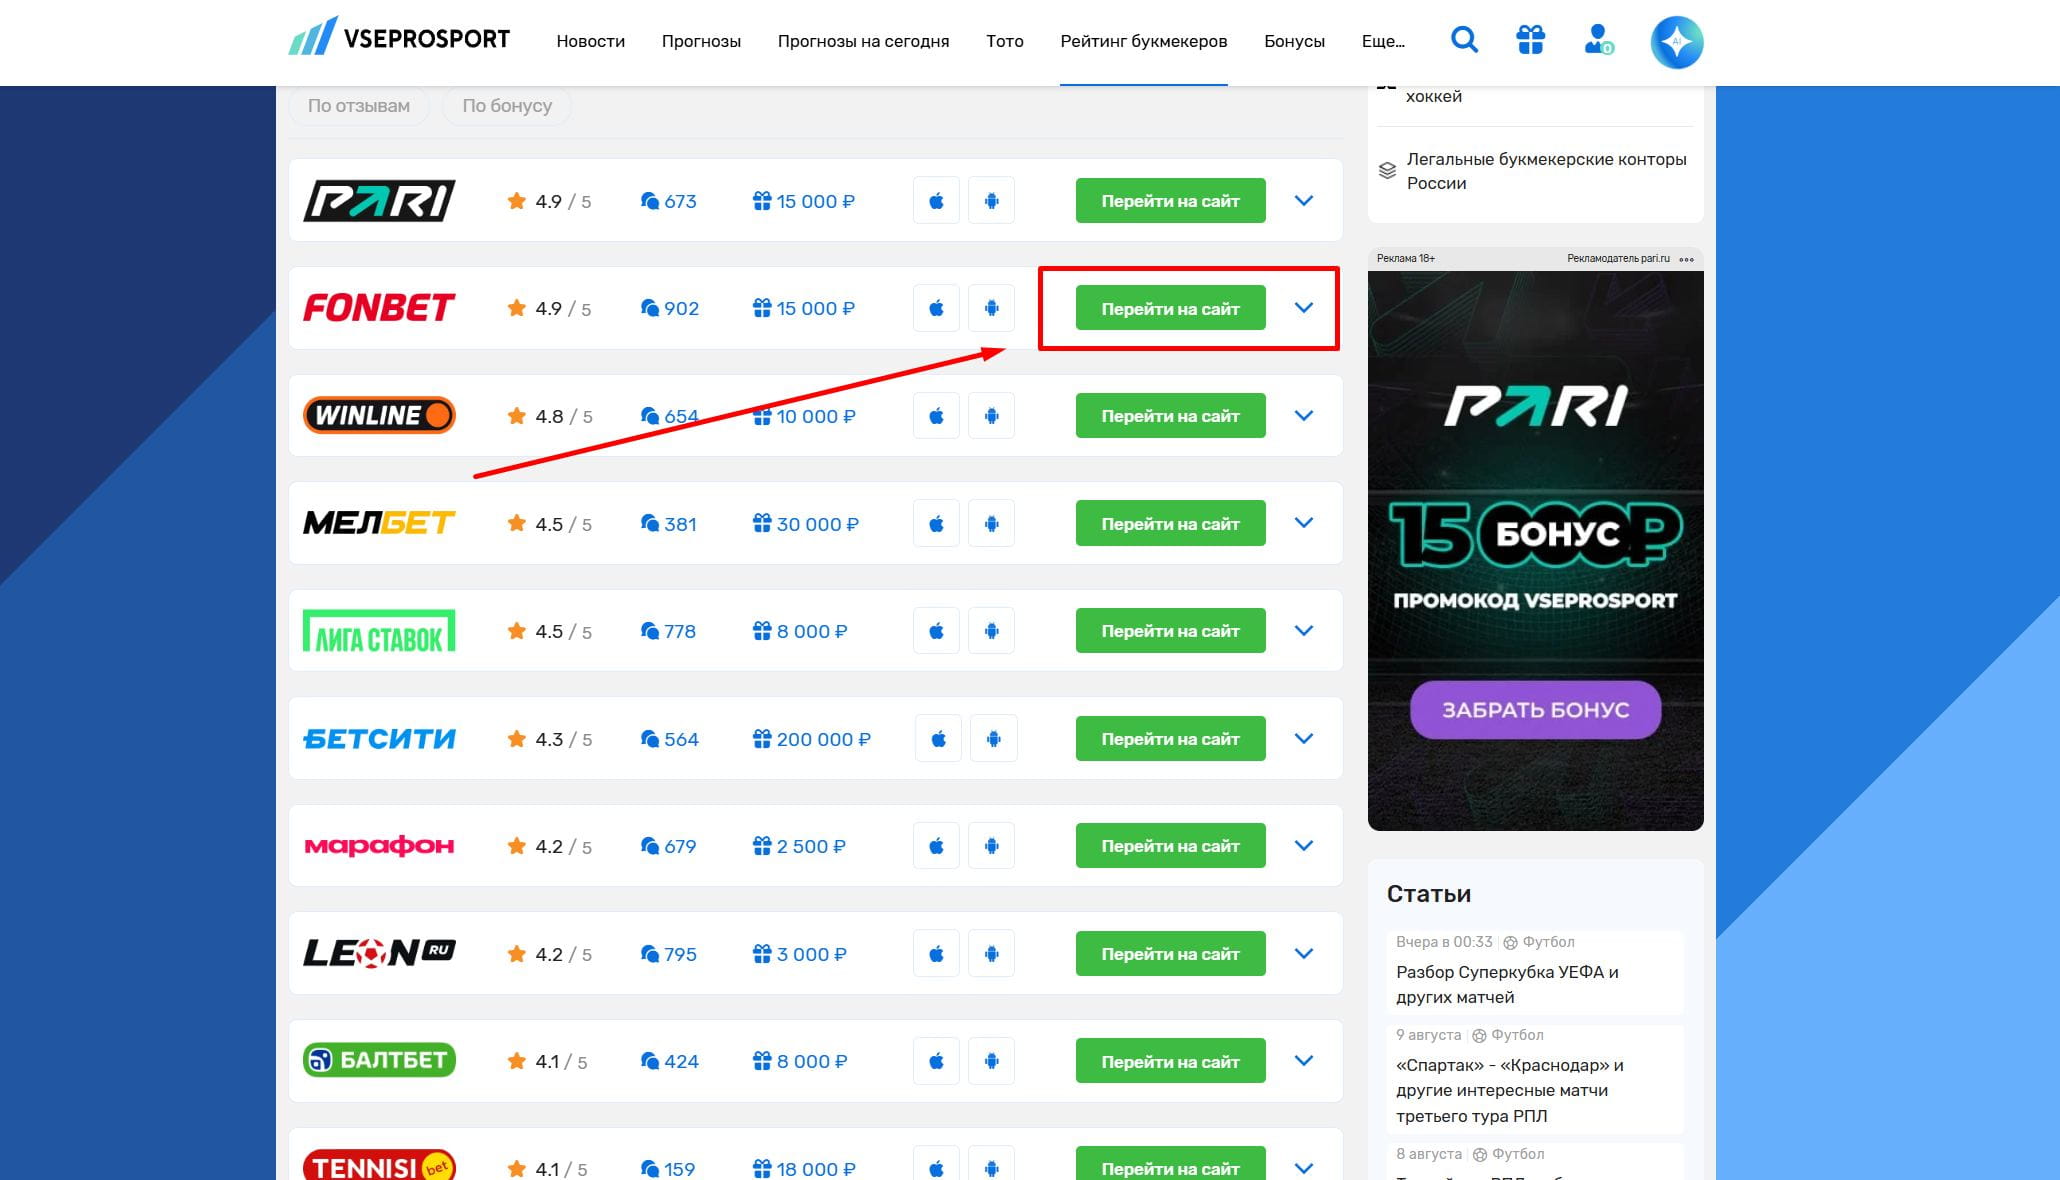Viewport: 2060px width, 1180px height.
Task: Expand the Leon bookmaker details
Action: point(1304,954)
